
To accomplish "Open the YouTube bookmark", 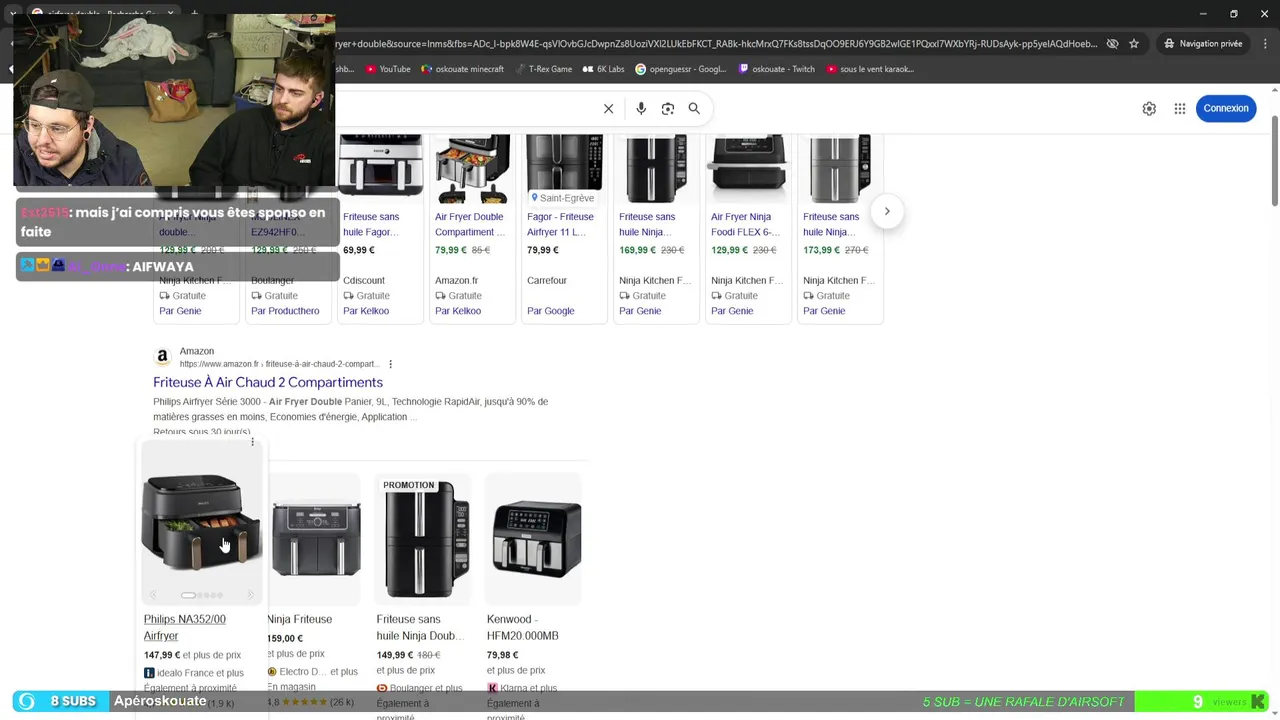I will [388, 69].
